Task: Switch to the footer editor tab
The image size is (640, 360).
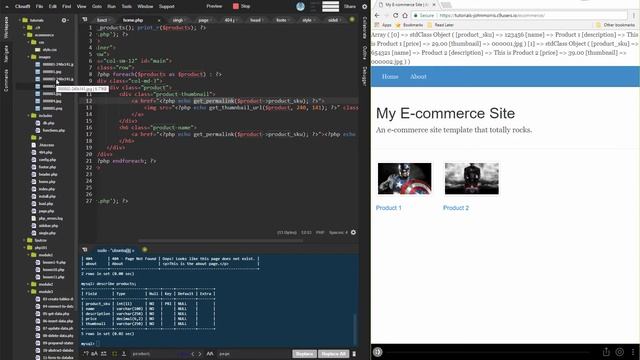Action: pos(281,20)
